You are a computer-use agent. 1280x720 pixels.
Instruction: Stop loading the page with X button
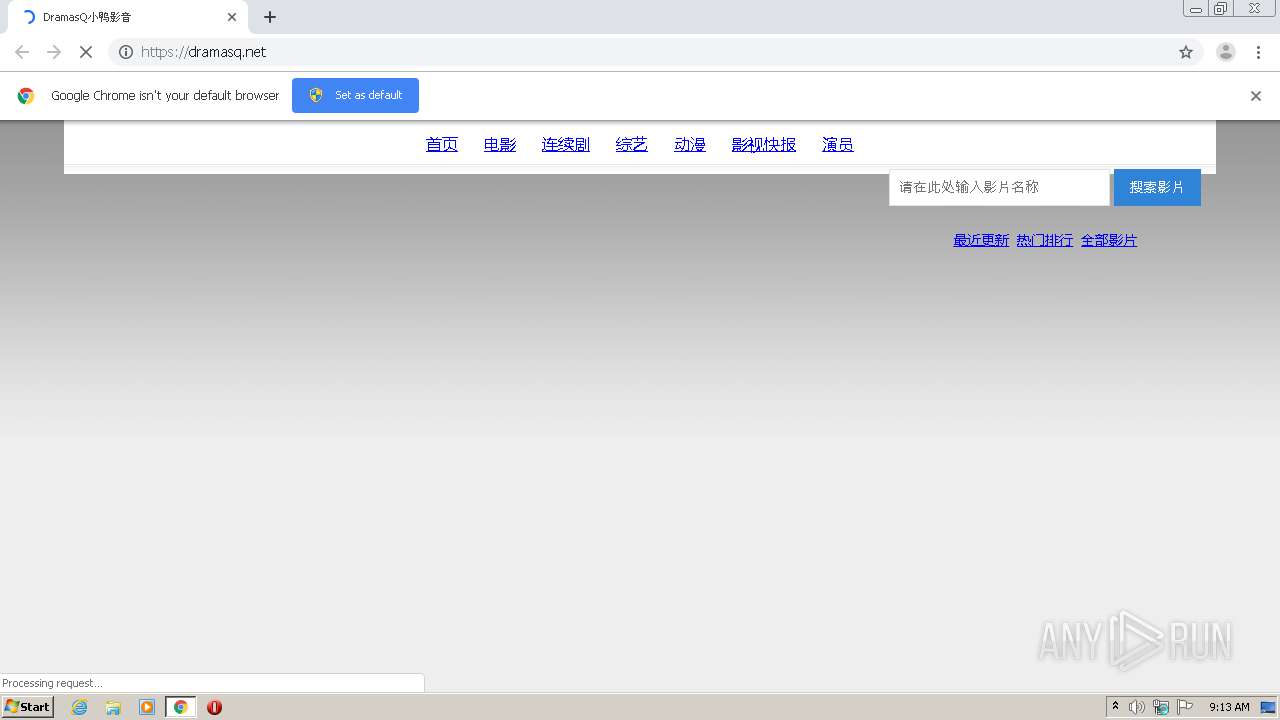tap(86, 52)
